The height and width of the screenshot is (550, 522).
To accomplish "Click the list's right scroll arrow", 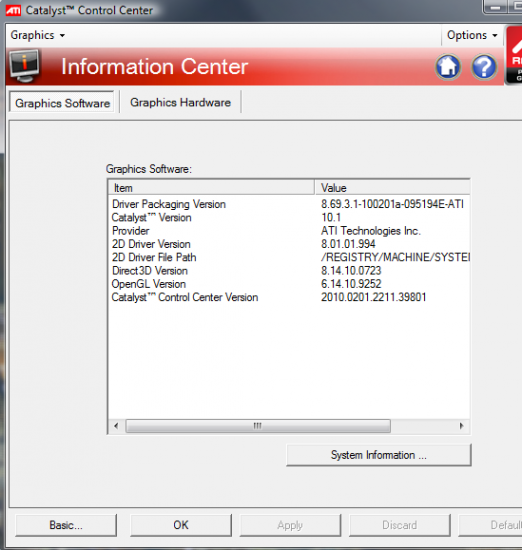I will tap(461, 426).
